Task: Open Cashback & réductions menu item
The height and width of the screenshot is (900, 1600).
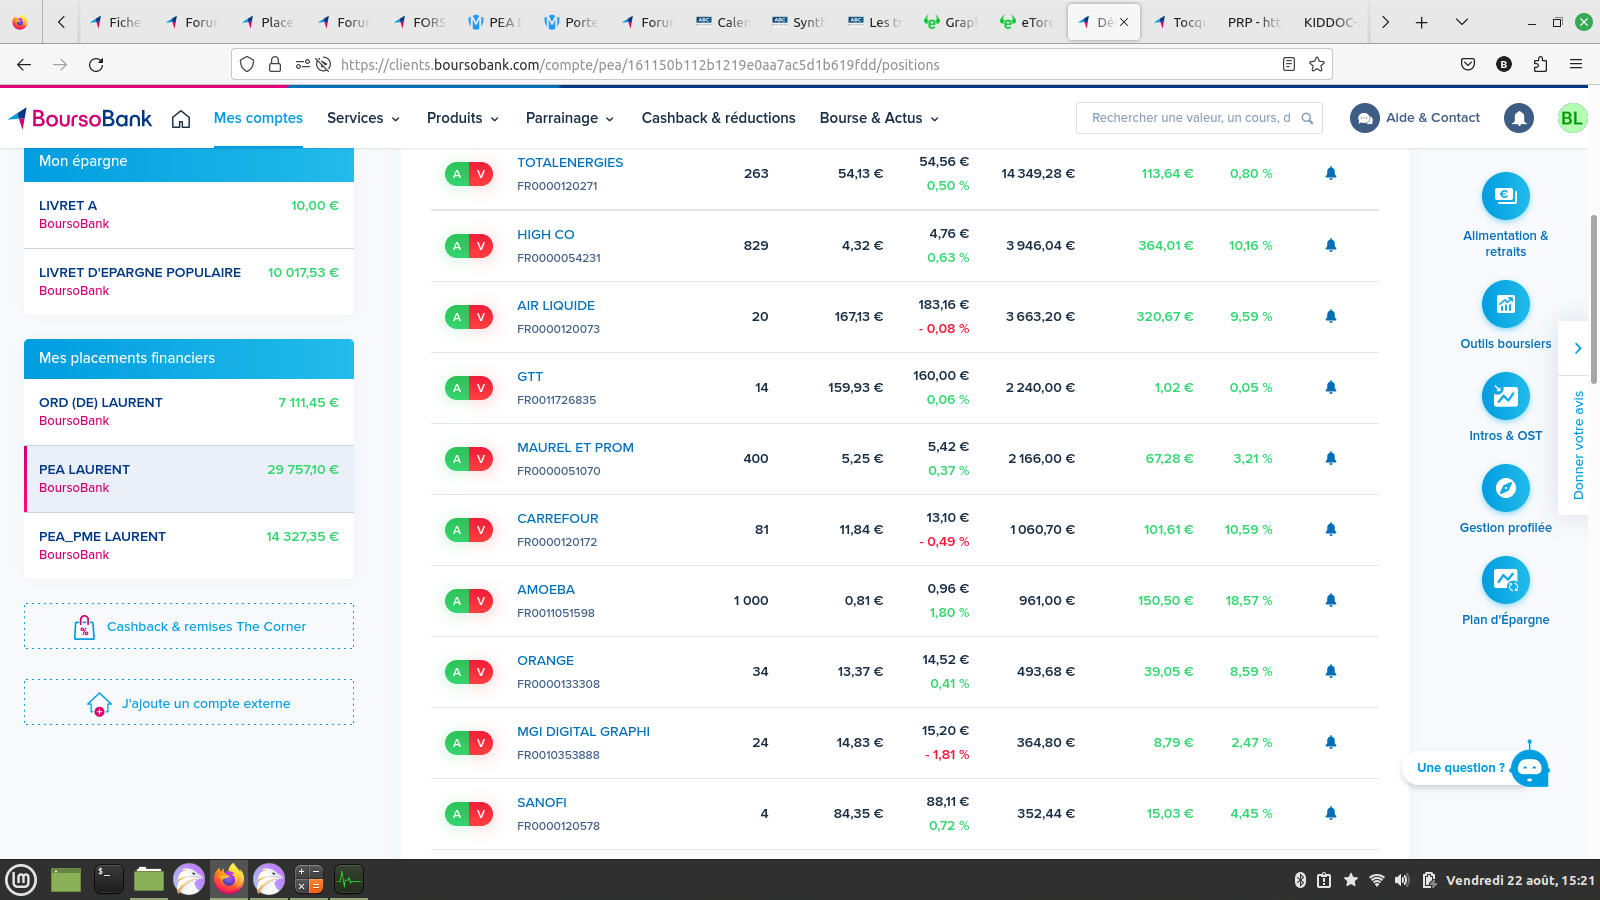Action: 718,118
